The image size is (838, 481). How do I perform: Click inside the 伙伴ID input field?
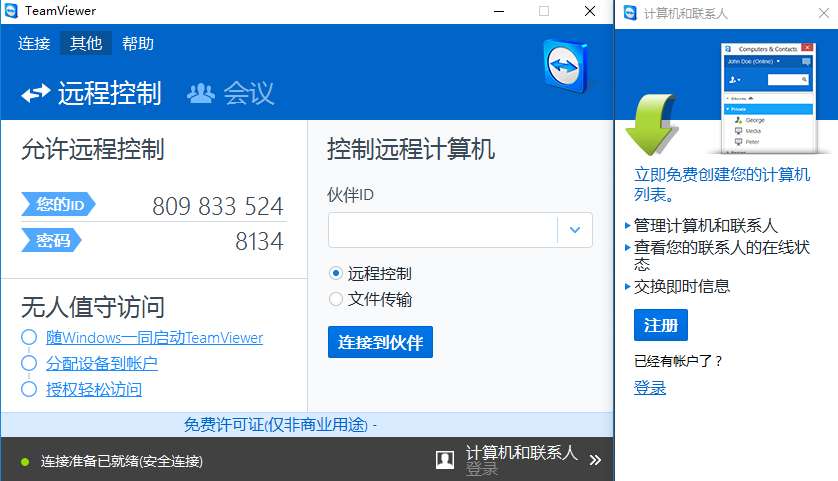pyautogui.click(x=443, y=230)
